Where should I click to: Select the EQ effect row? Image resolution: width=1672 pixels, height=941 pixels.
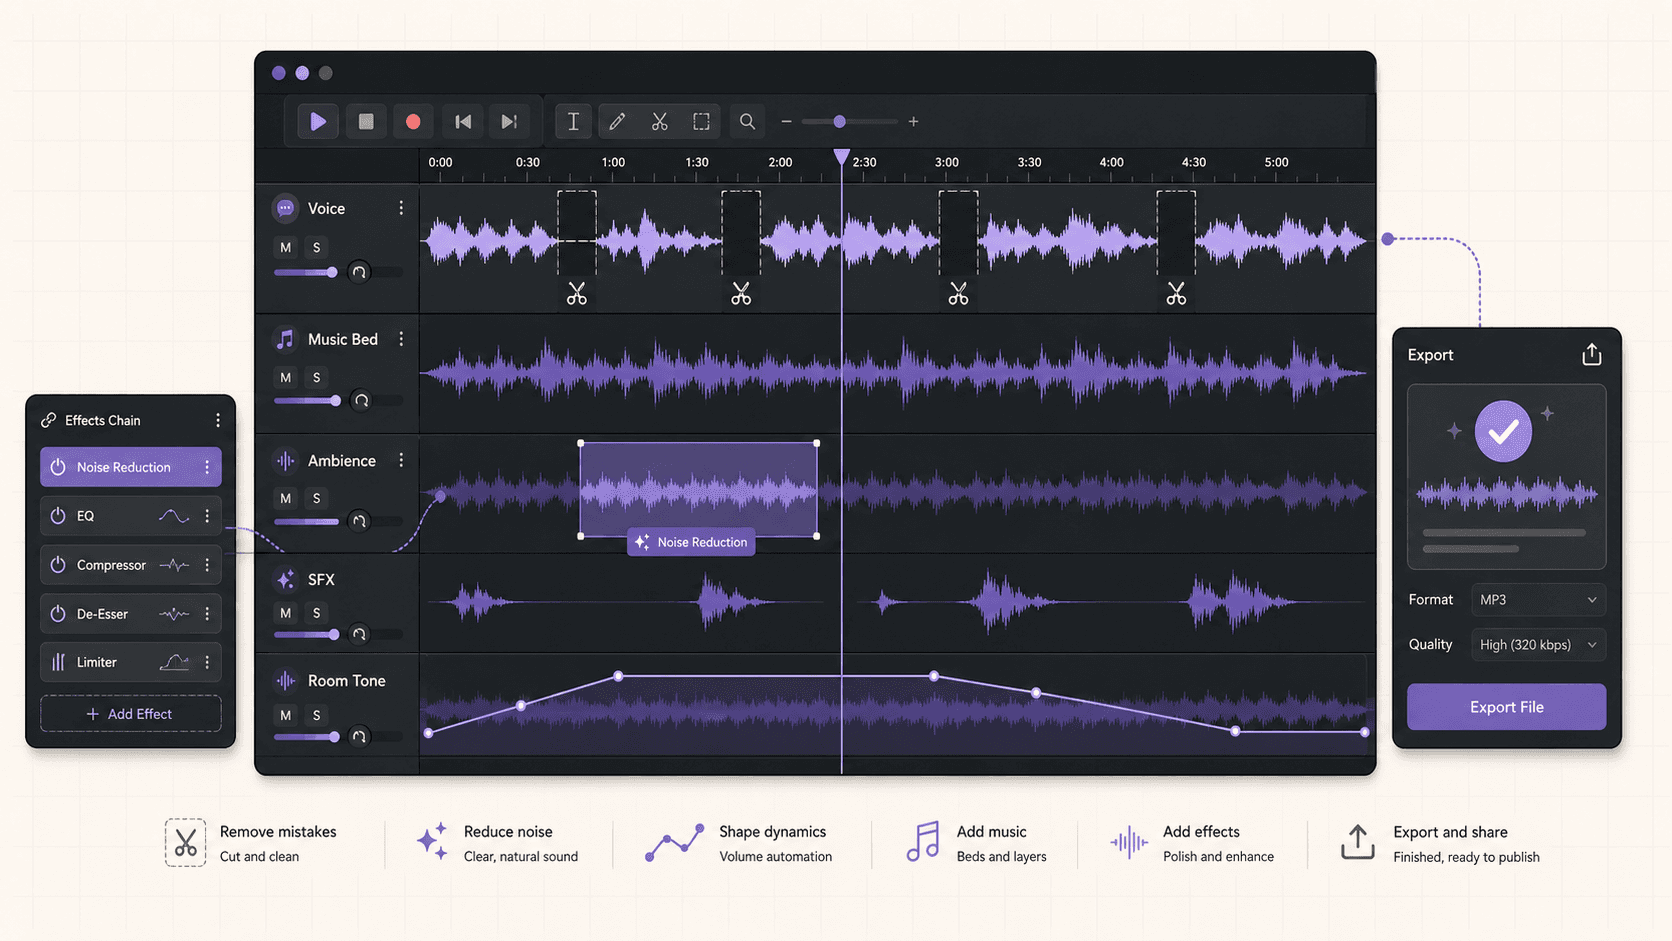click(131, 516)
